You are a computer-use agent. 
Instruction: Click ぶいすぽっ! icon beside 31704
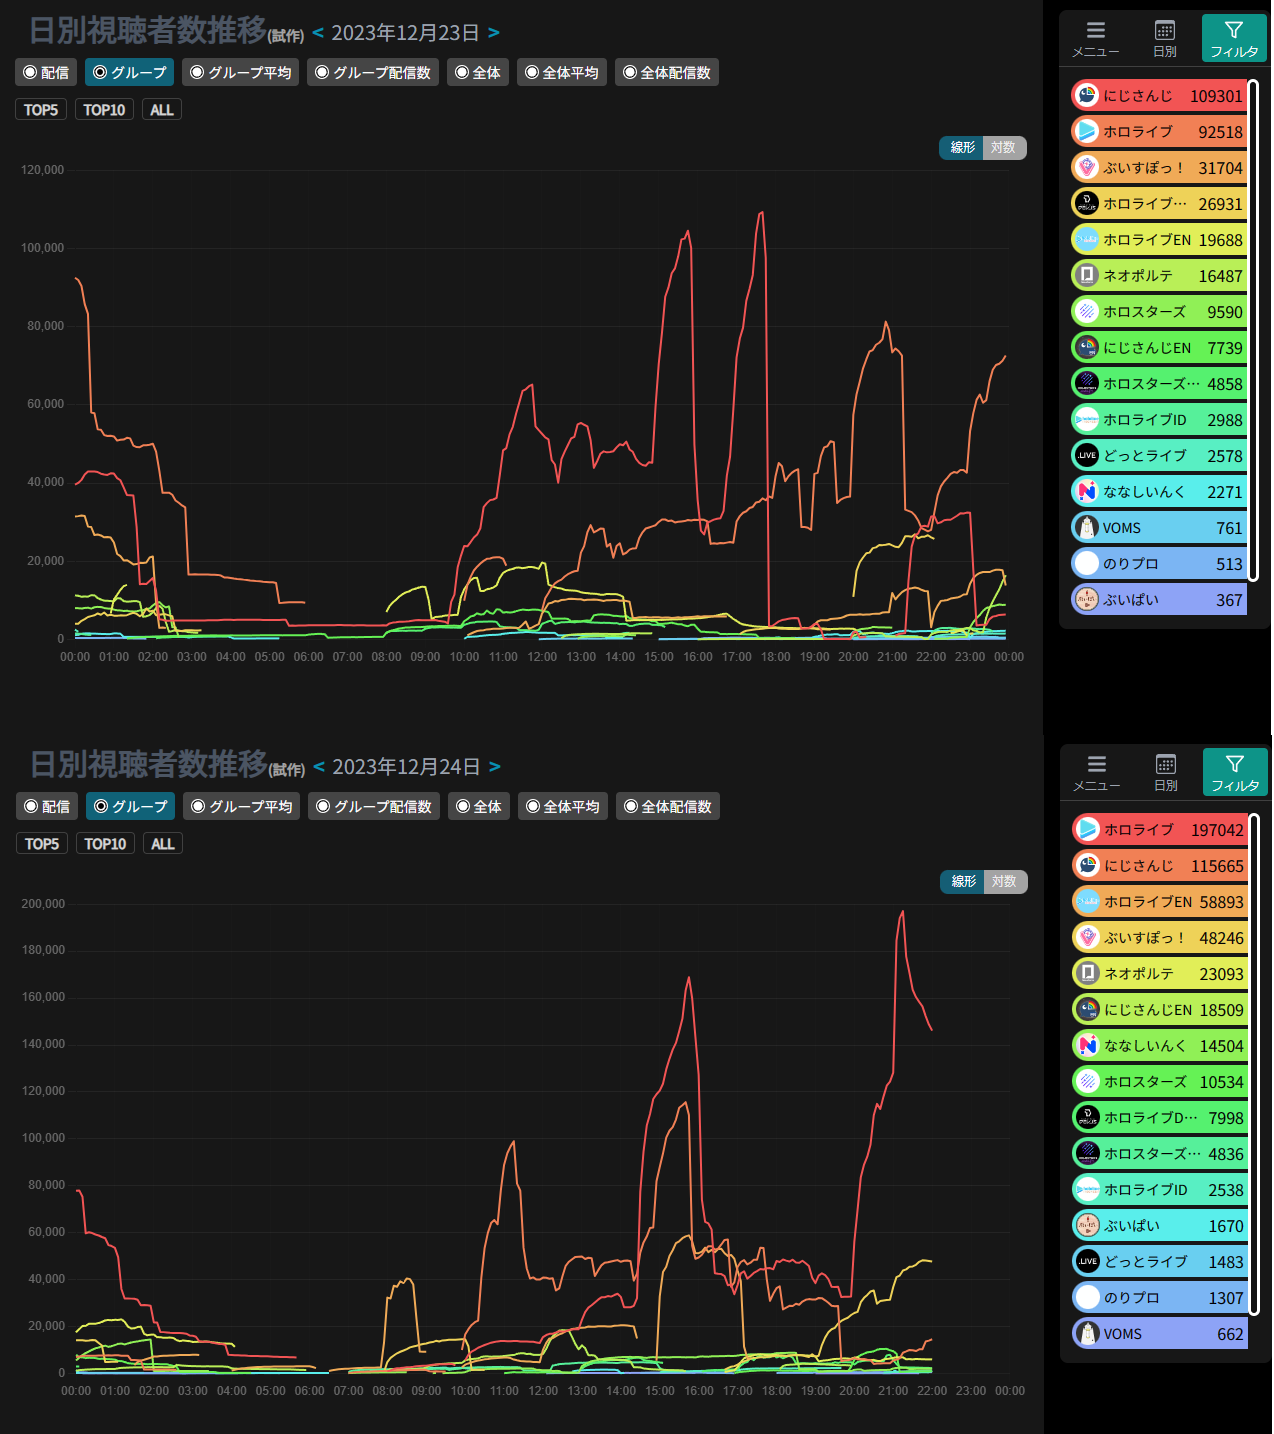coord(1087,167)
